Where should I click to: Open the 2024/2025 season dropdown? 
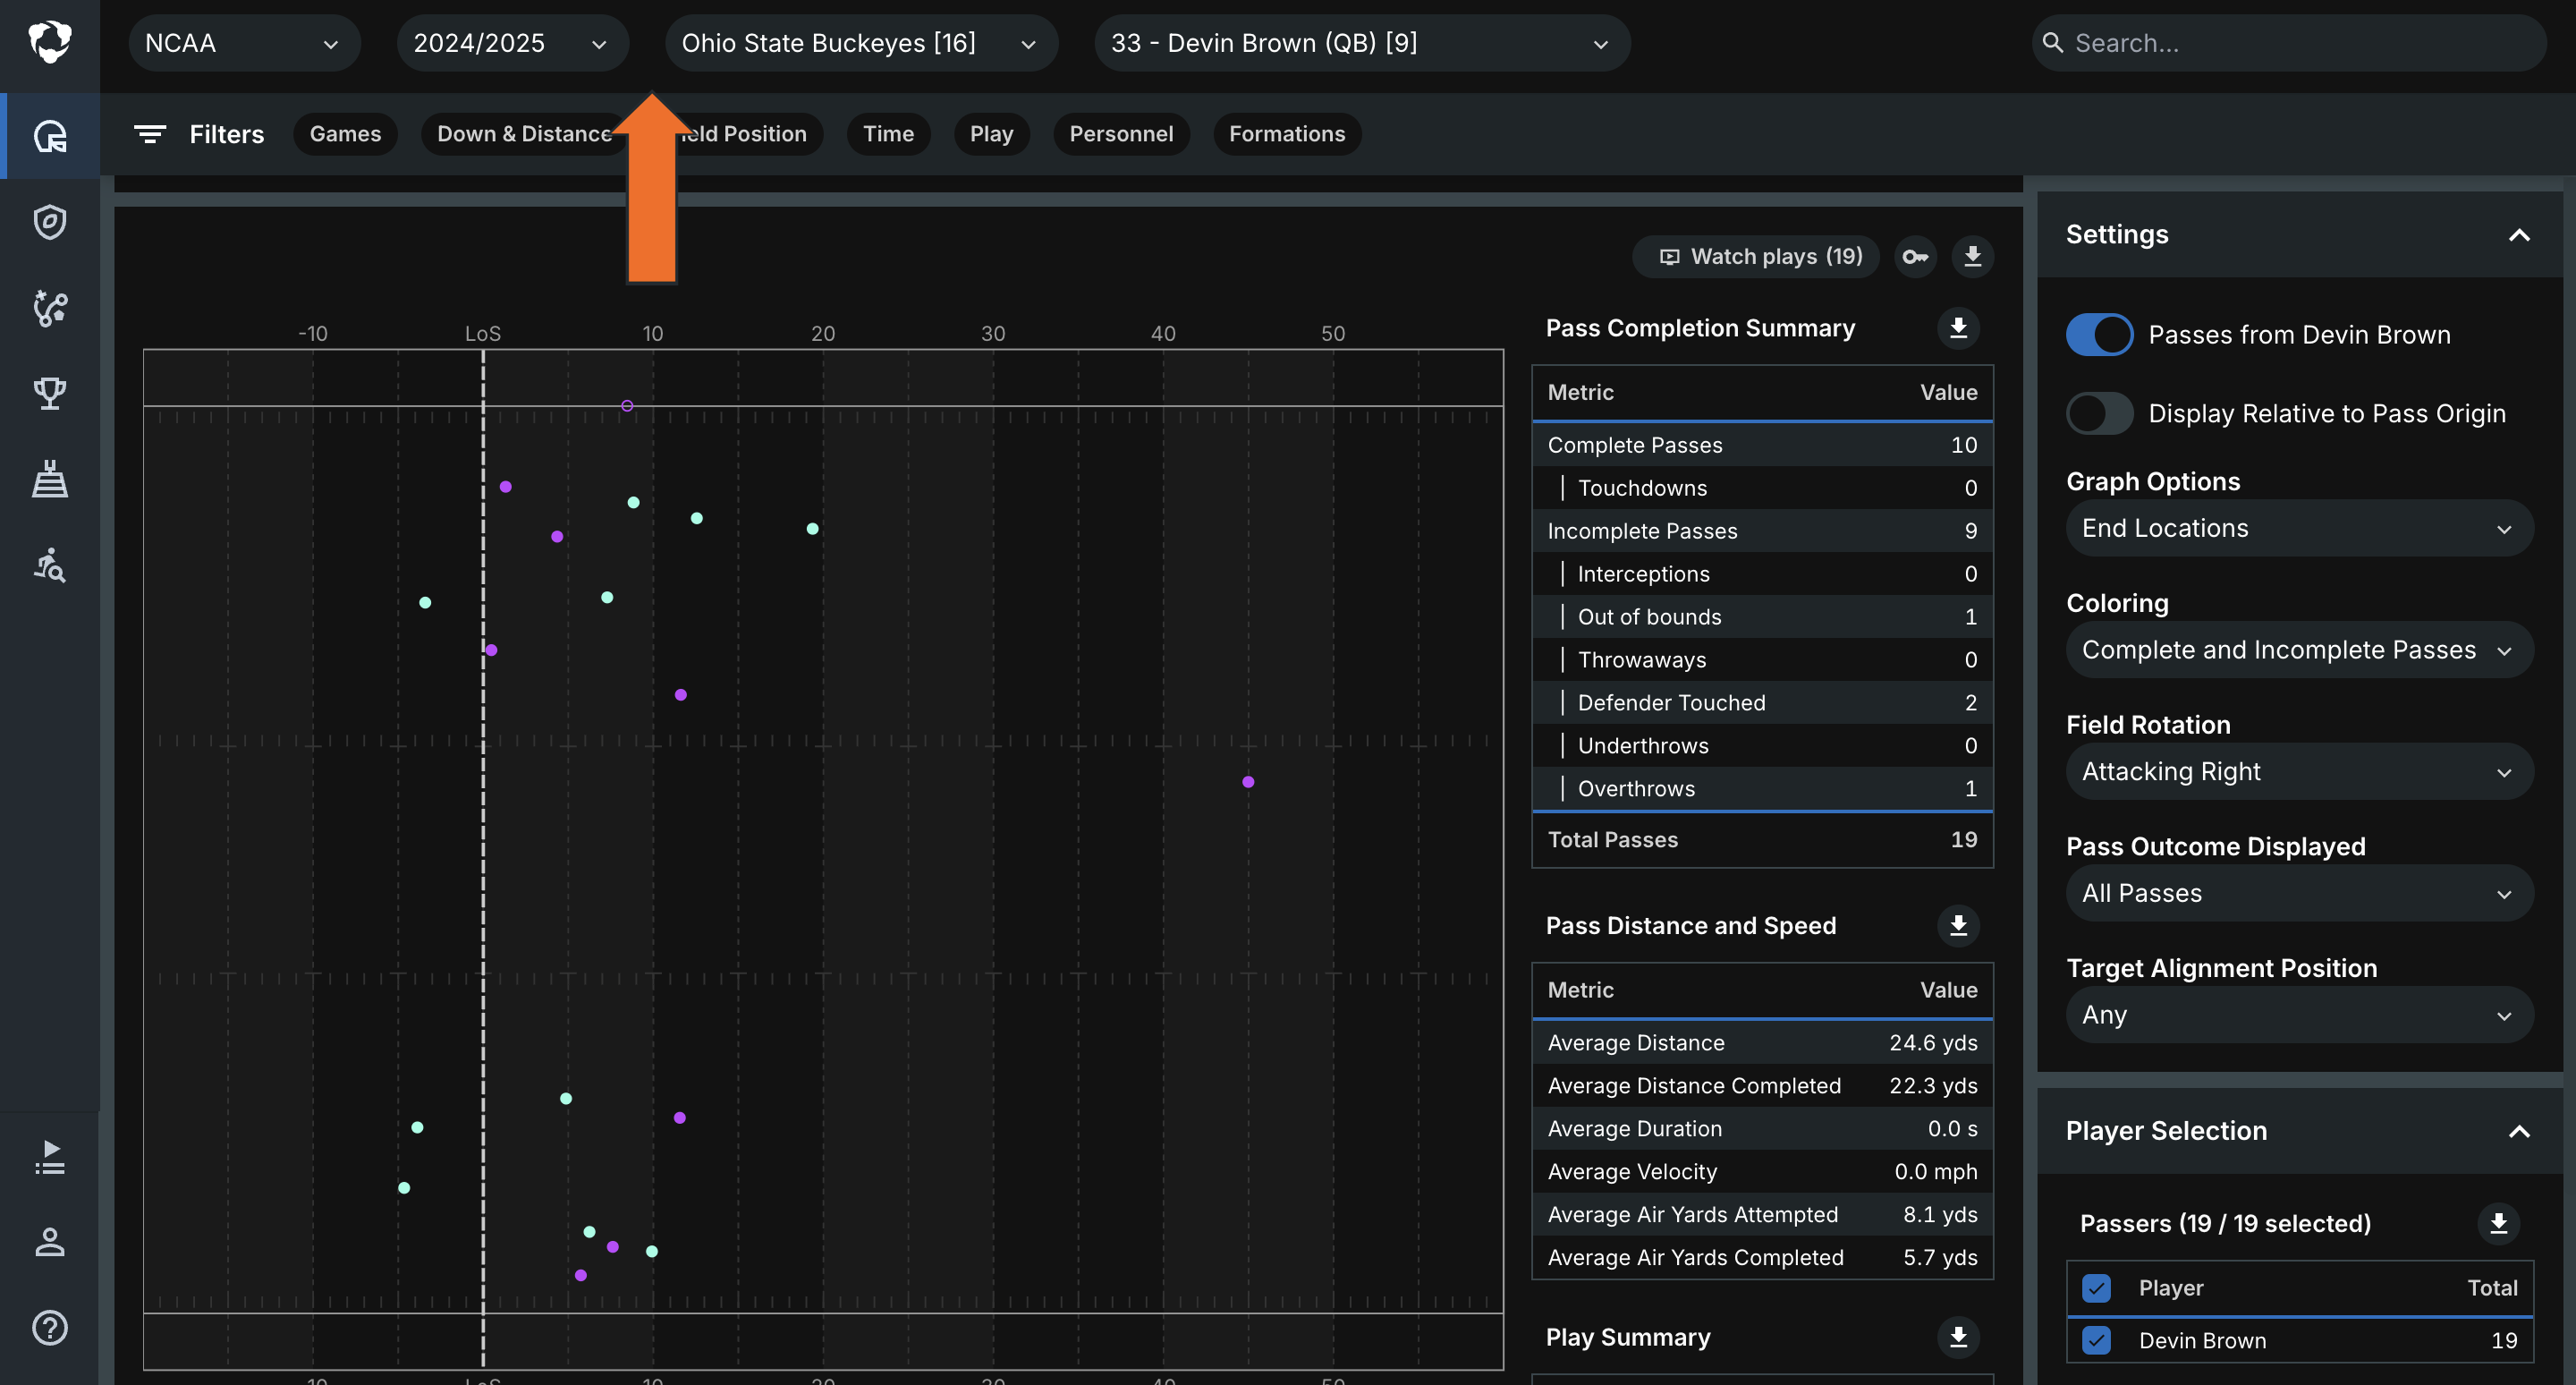coord(512,43)
